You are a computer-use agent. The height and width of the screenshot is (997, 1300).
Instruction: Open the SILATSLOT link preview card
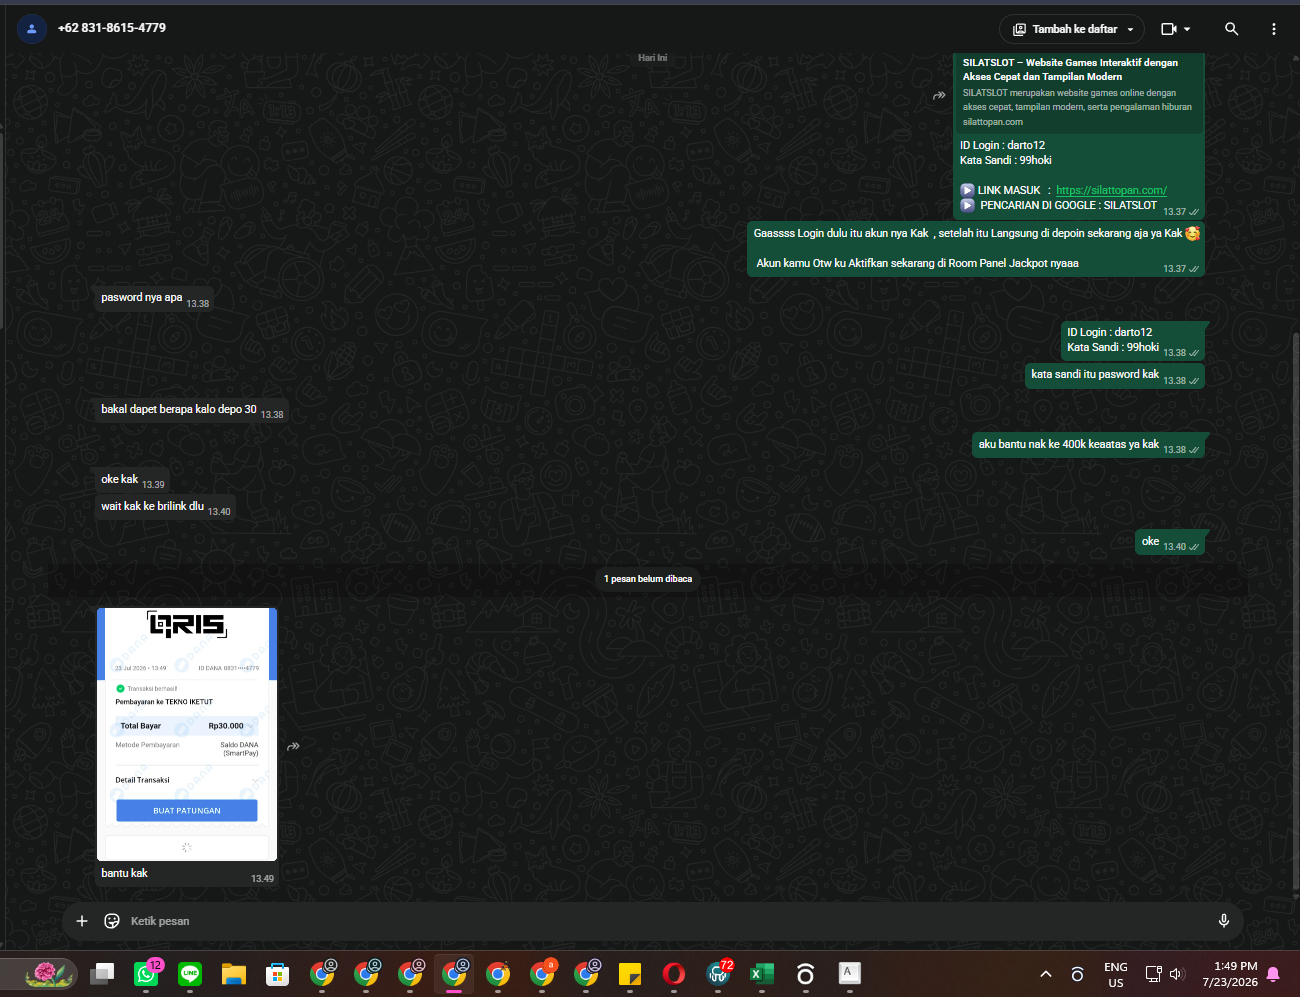[x=1078, y=92]
